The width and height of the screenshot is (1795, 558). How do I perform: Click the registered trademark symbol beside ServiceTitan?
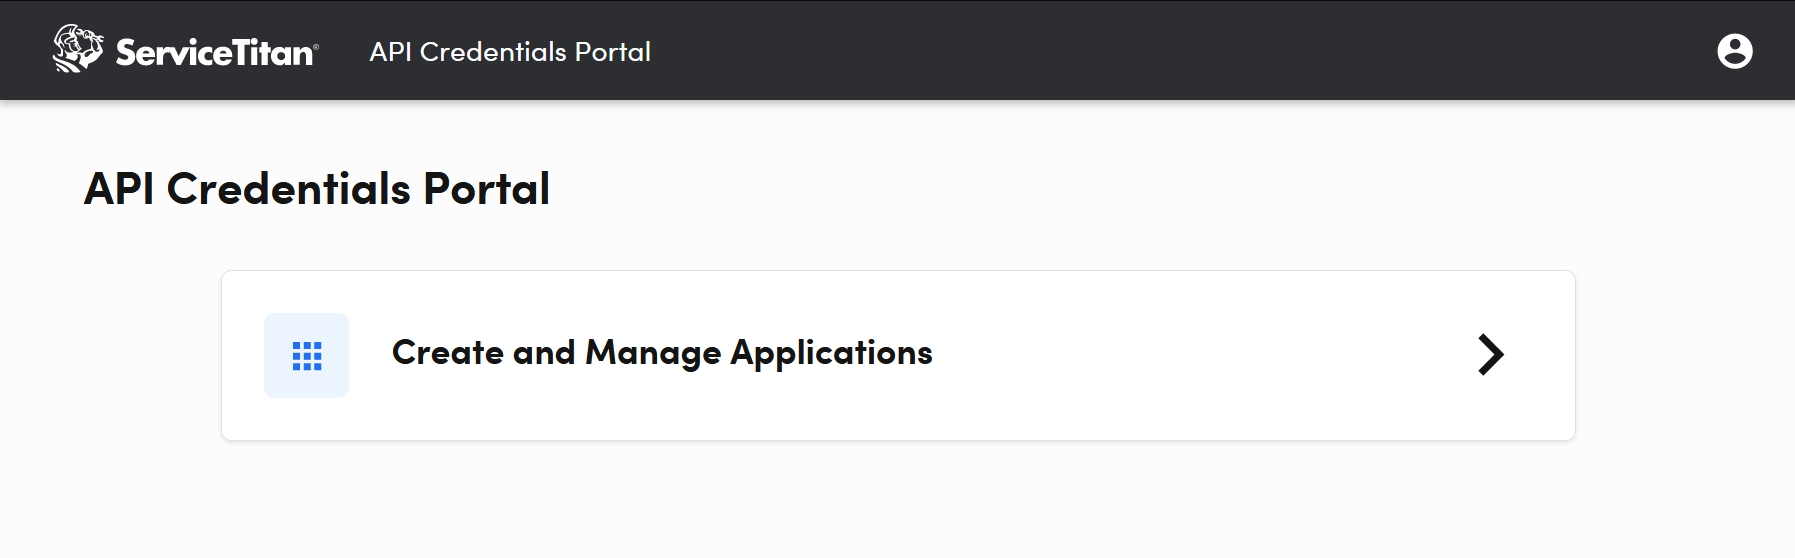click(317, 46)
